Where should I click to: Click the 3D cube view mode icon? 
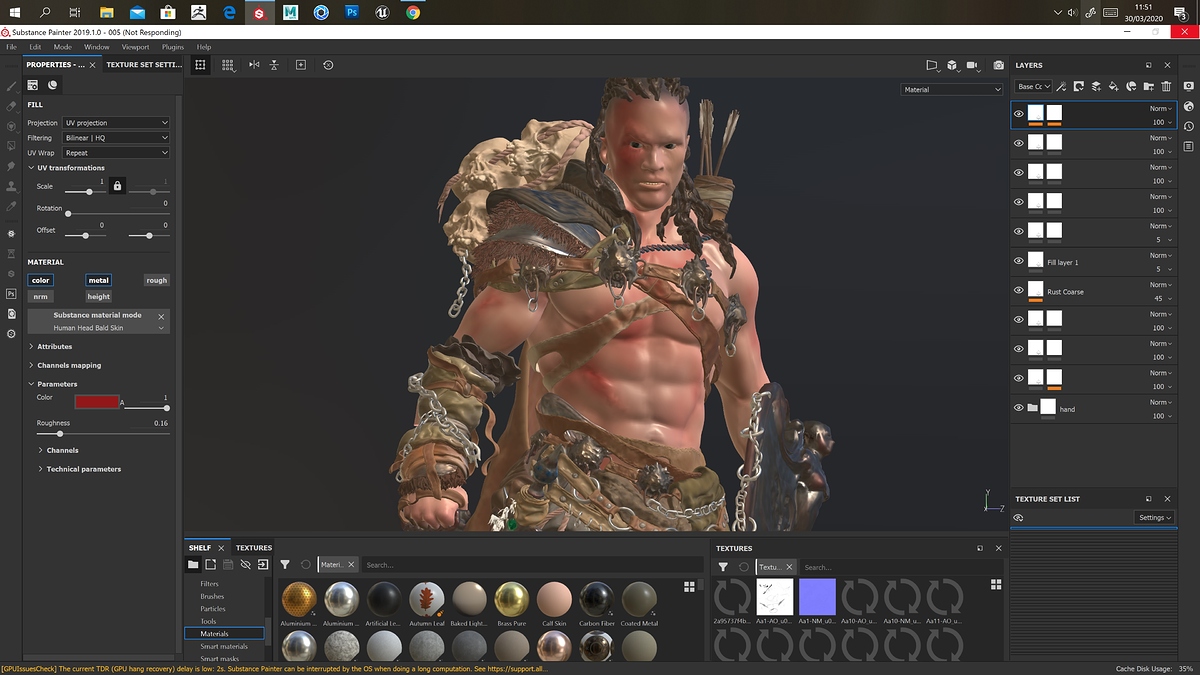953,65
